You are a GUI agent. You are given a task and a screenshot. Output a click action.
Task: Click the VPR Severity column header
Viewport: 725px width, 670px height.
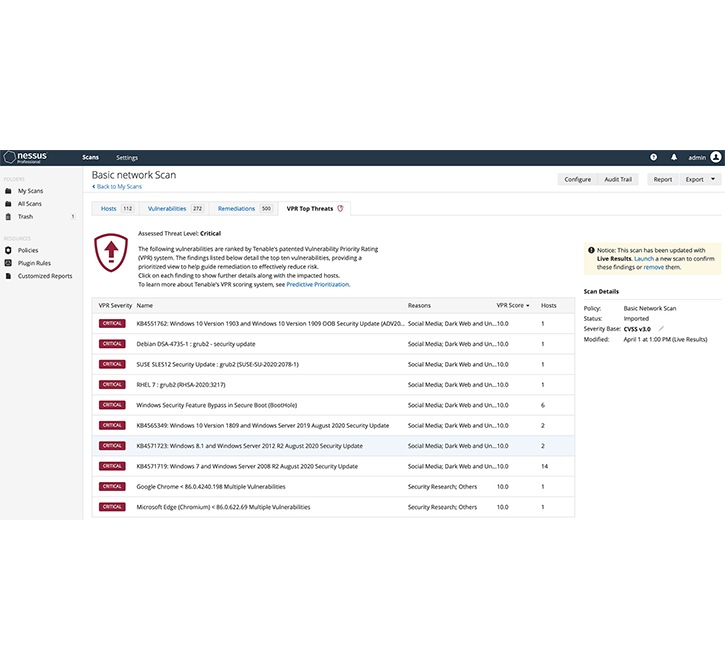(115, 306)
